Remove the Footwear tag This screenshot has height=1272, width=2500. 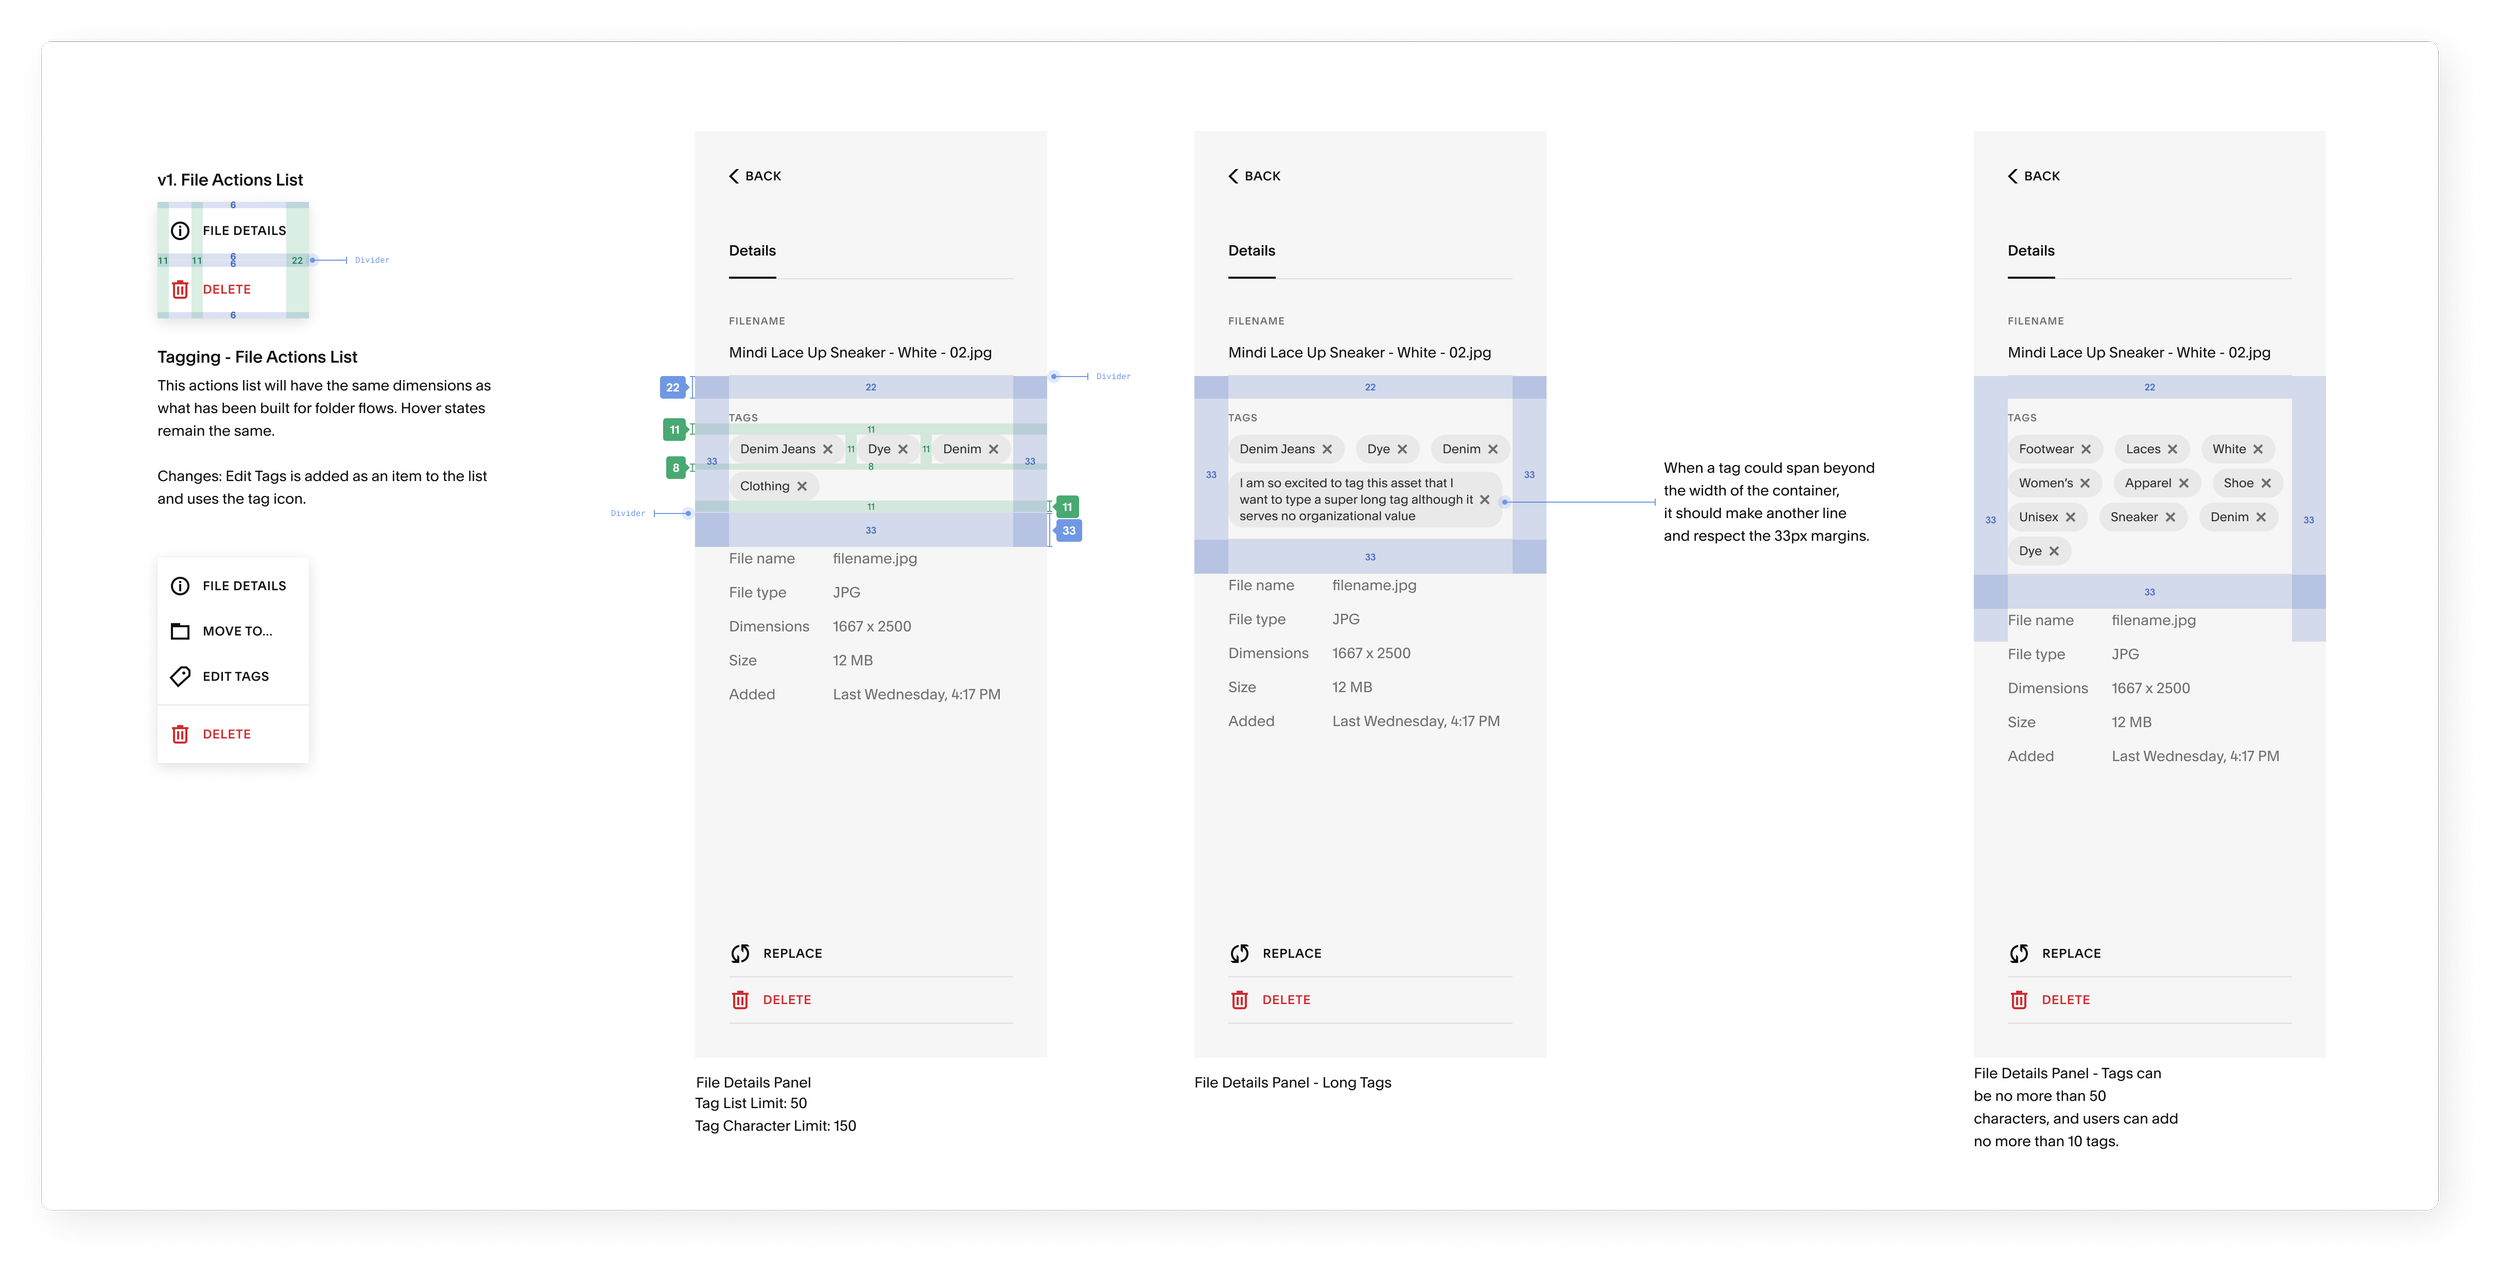tap(2086, 449)
